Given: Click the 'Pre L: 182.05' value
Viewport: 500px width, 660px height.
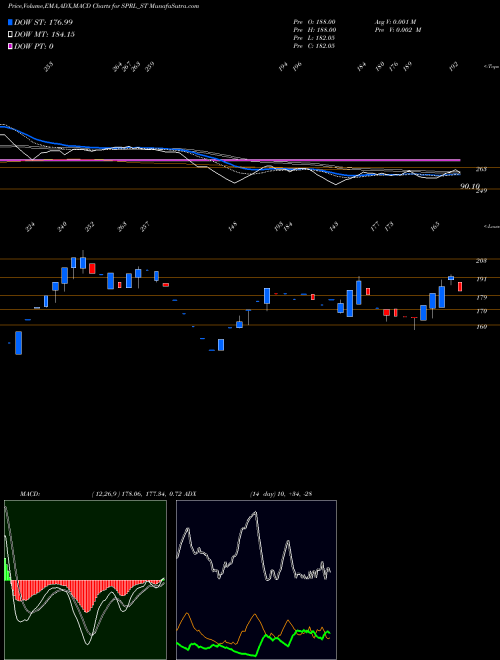Looking at the screenshot, I should 314,38.
